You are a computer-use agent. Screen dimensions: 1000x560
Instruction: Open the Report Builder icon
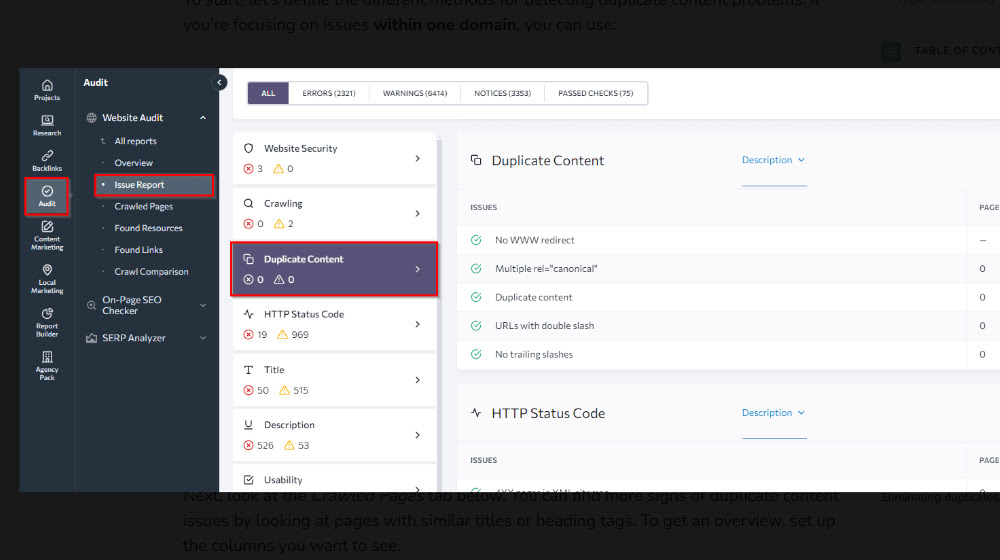[x=47, y=322]
